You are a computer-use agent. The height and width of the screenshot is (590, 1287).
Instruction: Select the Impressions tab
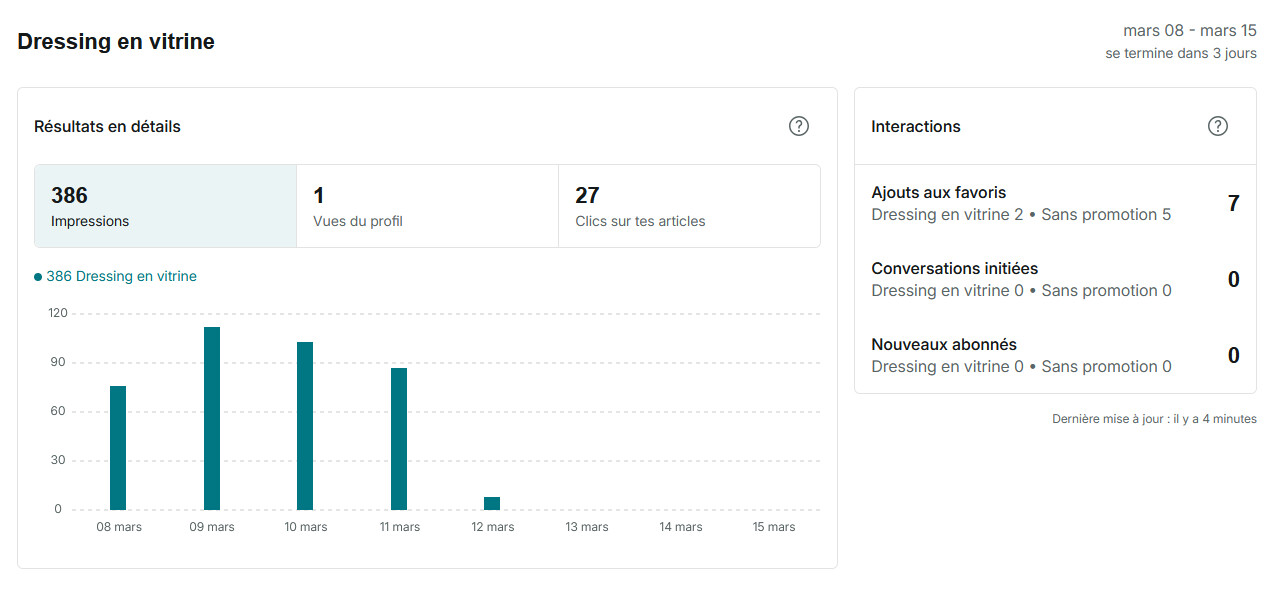pos(165,206)
